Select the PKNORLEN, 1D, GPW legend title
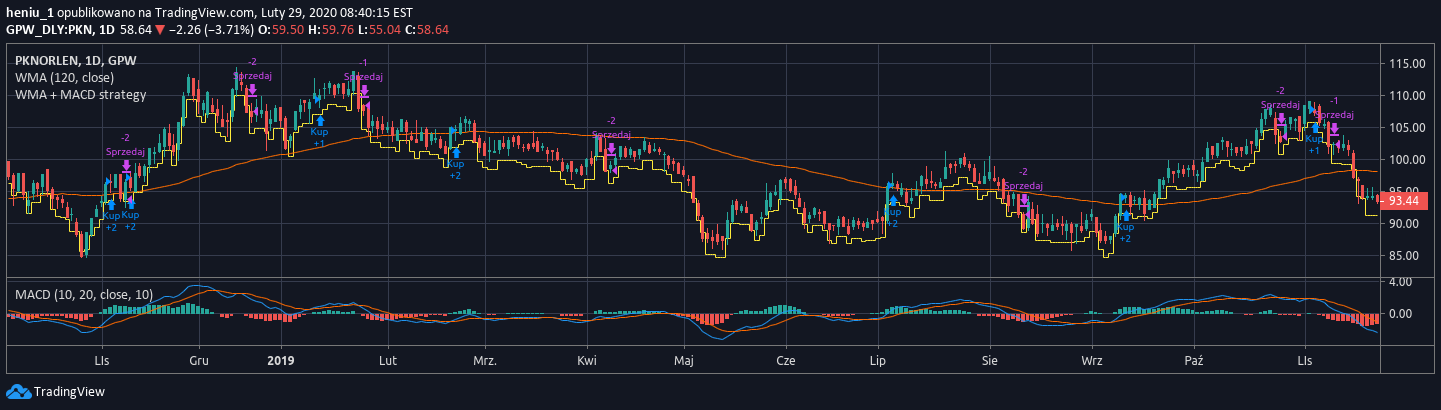The width and height of the screenshot is (1441, 410). coord(76,61)
